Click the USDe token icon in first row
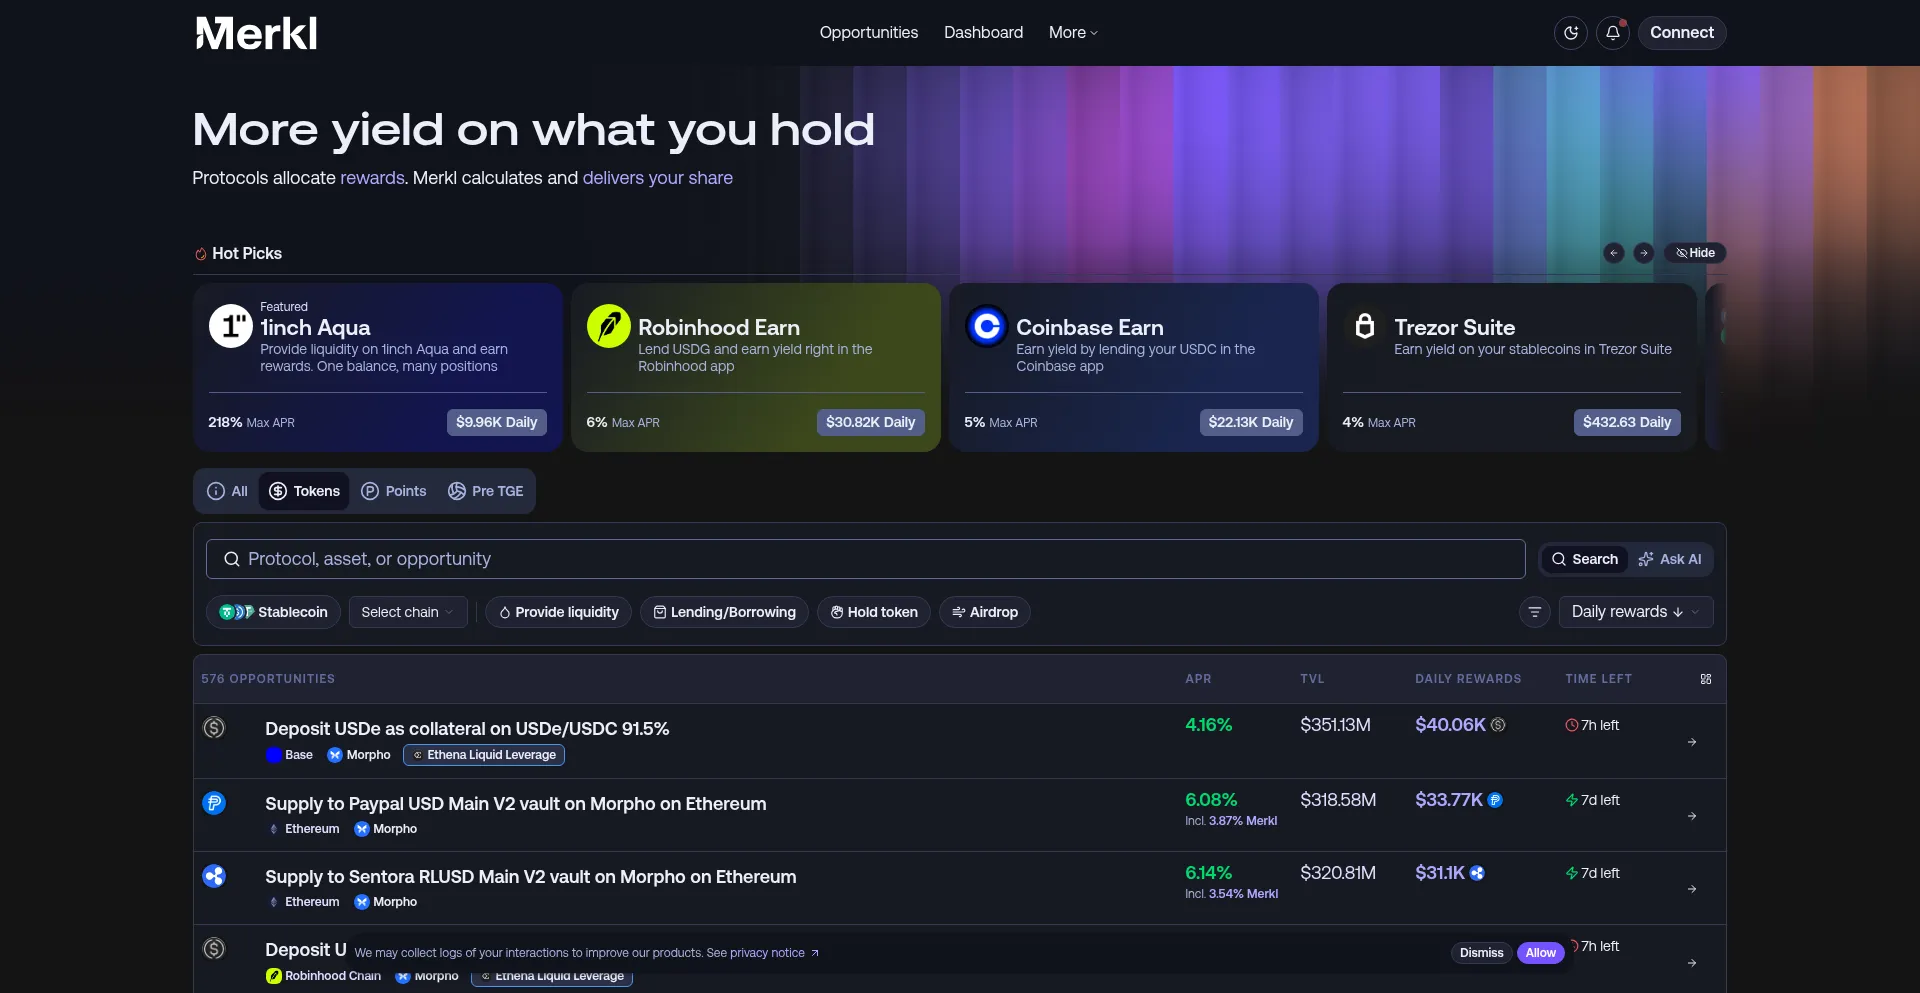Screen dimensions: 1920x993 214,728
